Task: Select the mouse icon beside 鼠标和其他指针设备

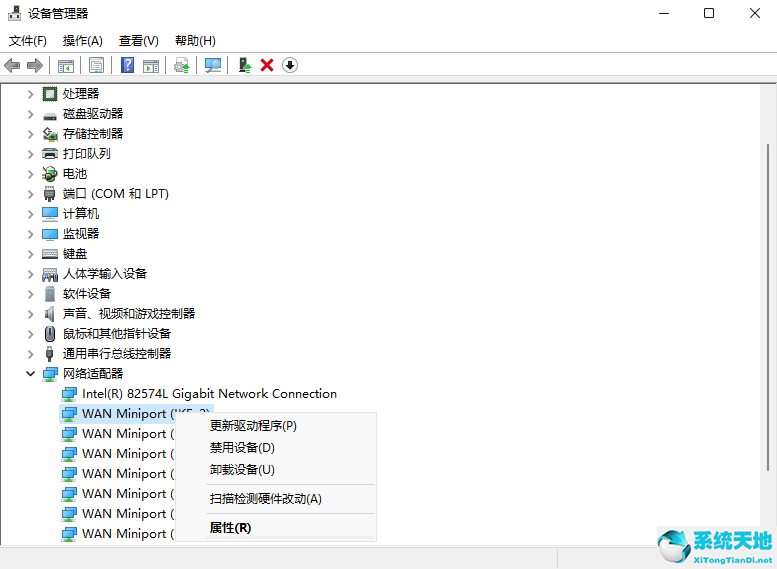Action: [x=50, y=334]
